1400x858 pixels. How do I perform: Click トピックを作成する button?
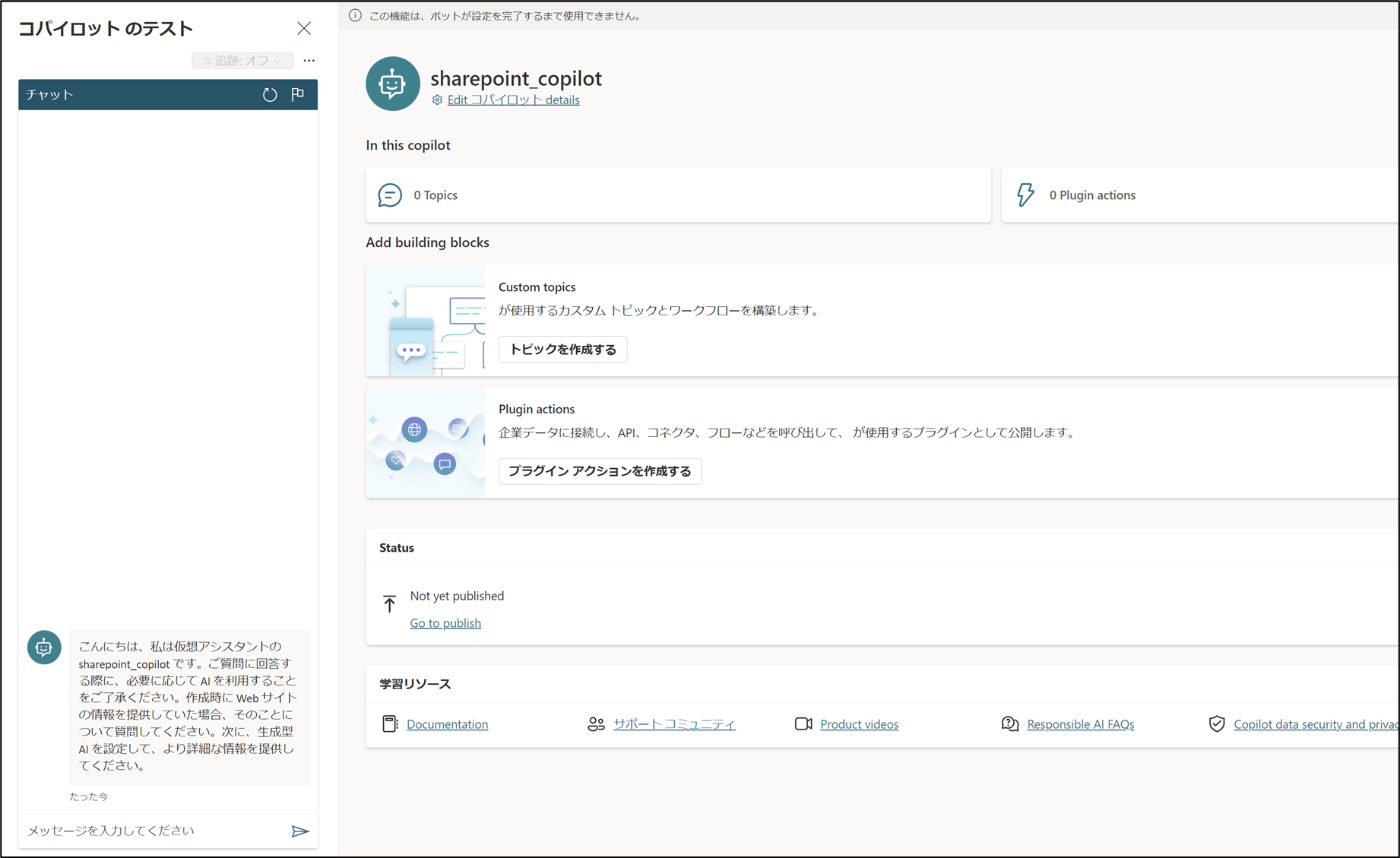coord(563,349)
